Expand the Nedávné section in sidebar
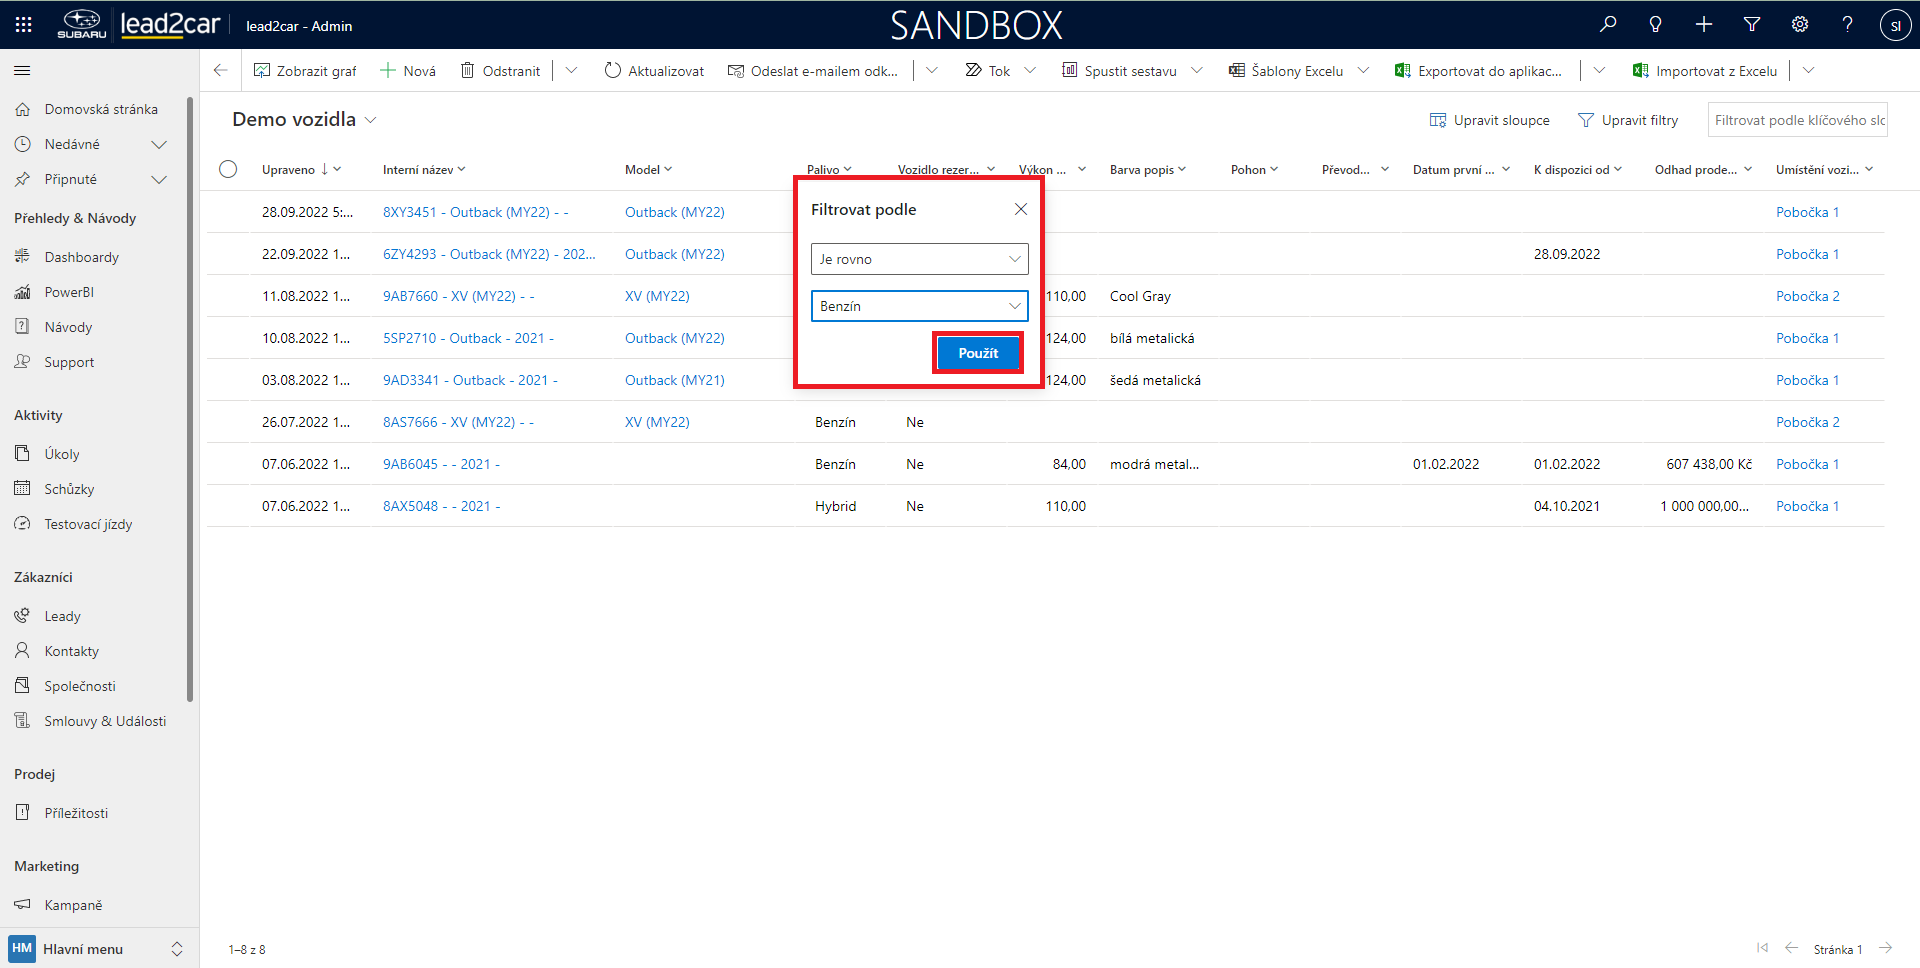 coord(158,145)
